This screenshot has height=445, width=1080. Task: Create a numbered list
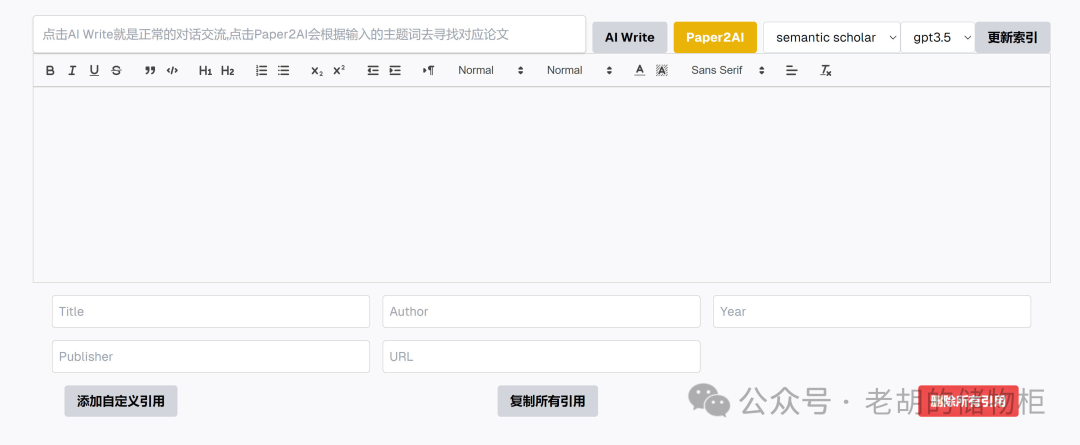[261, 70]
